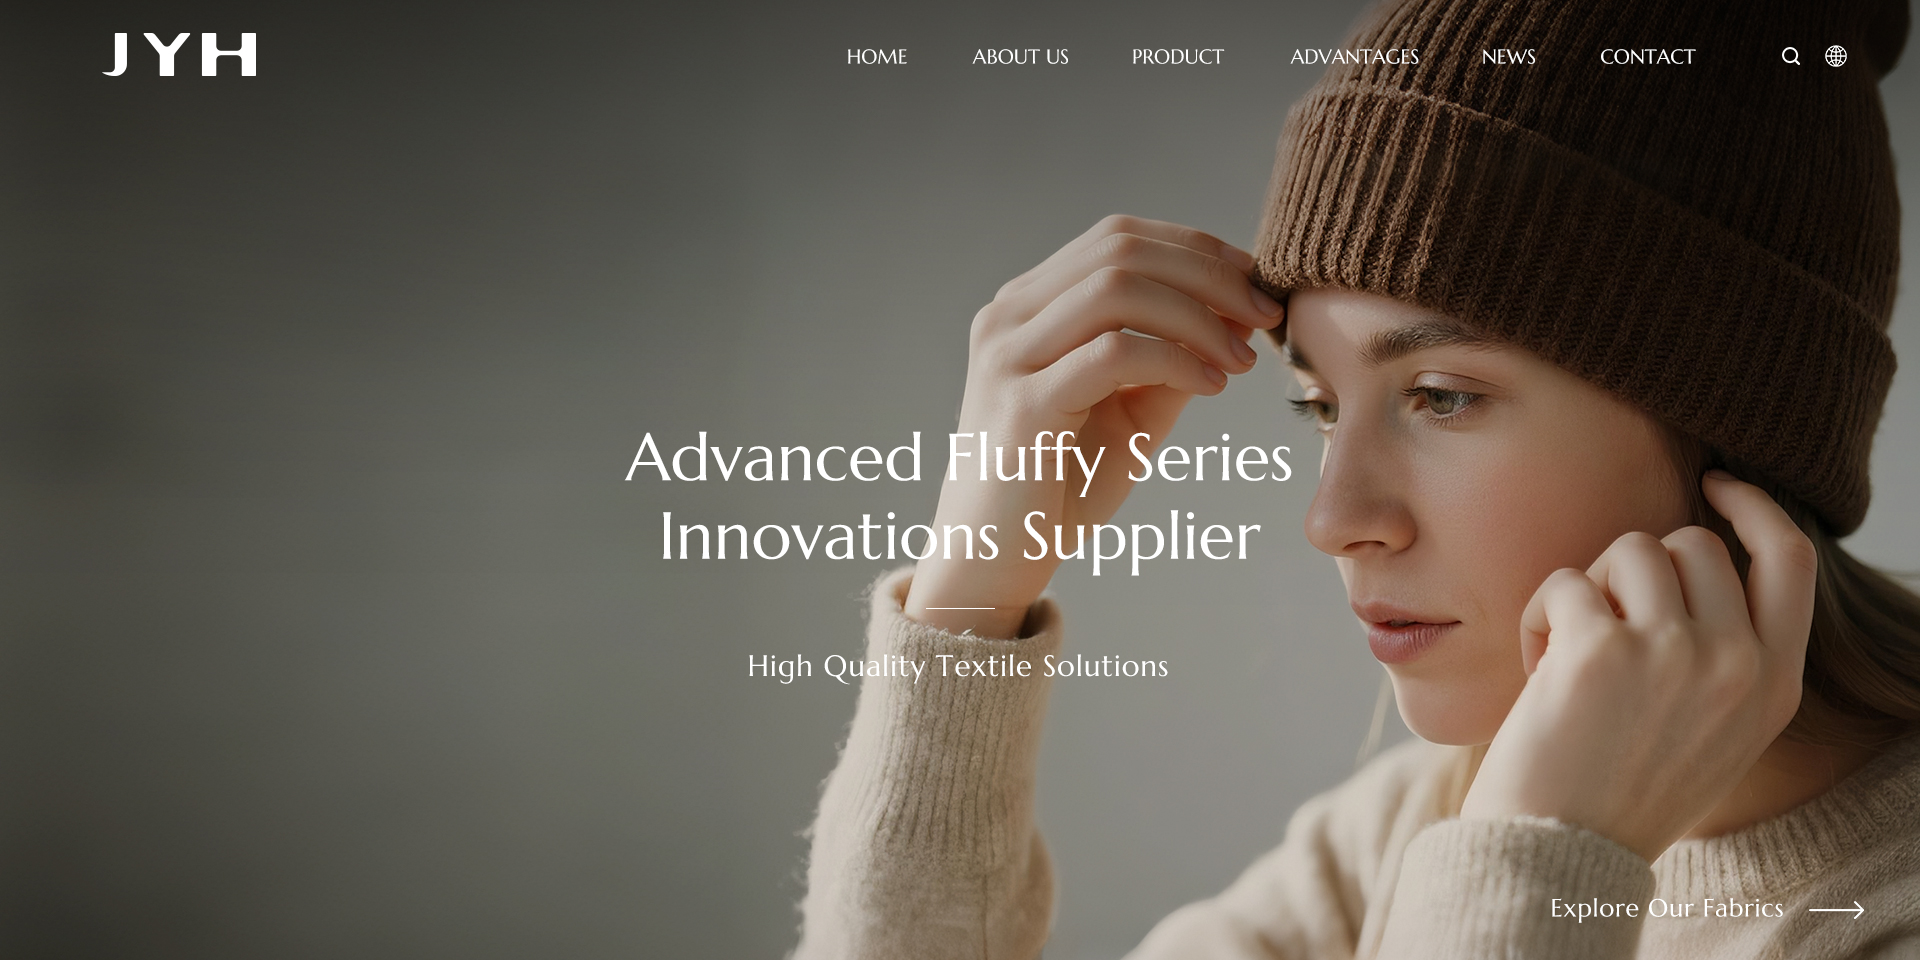1920x960 pixels.
Task: Click the short divider line under headline
Action: [960, 608]
